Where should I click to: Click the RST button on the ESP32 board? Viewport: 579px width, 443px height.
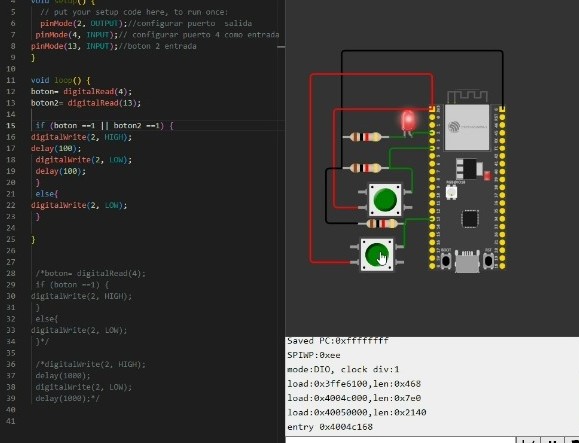(x=489, y=261)
